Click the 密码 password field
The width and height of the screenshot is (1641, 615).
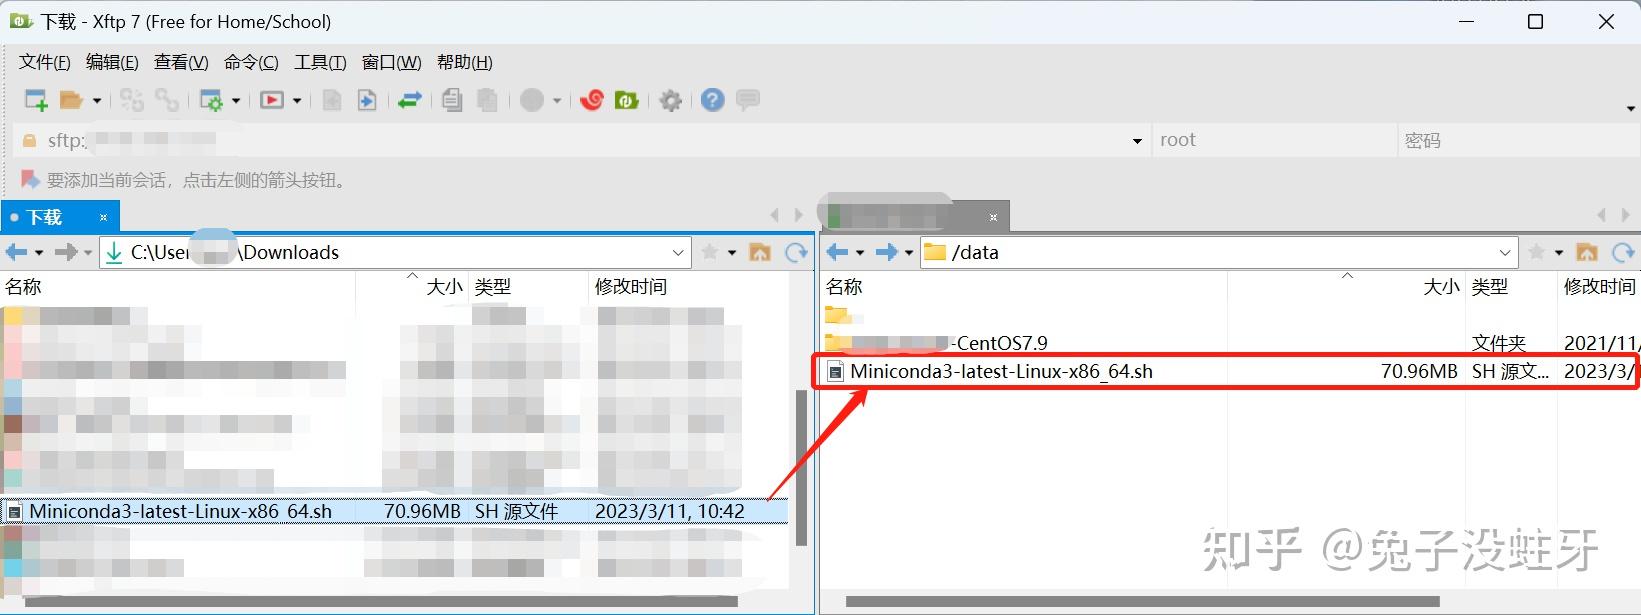tap(1518, 141)
